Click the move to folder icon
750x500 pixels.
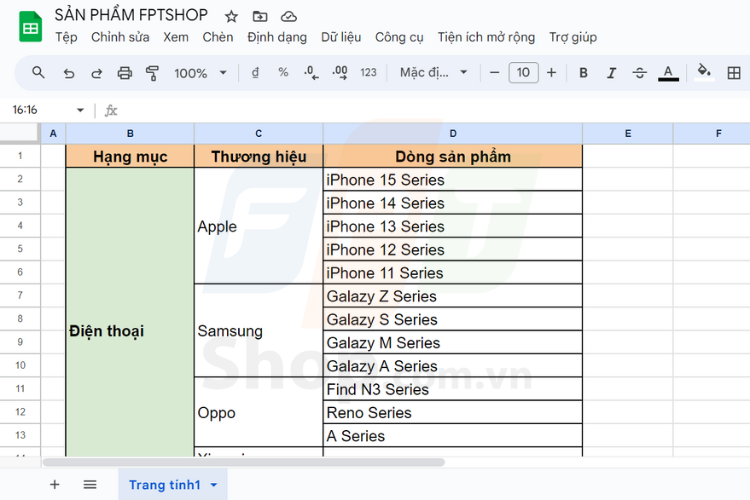[260, 17]
